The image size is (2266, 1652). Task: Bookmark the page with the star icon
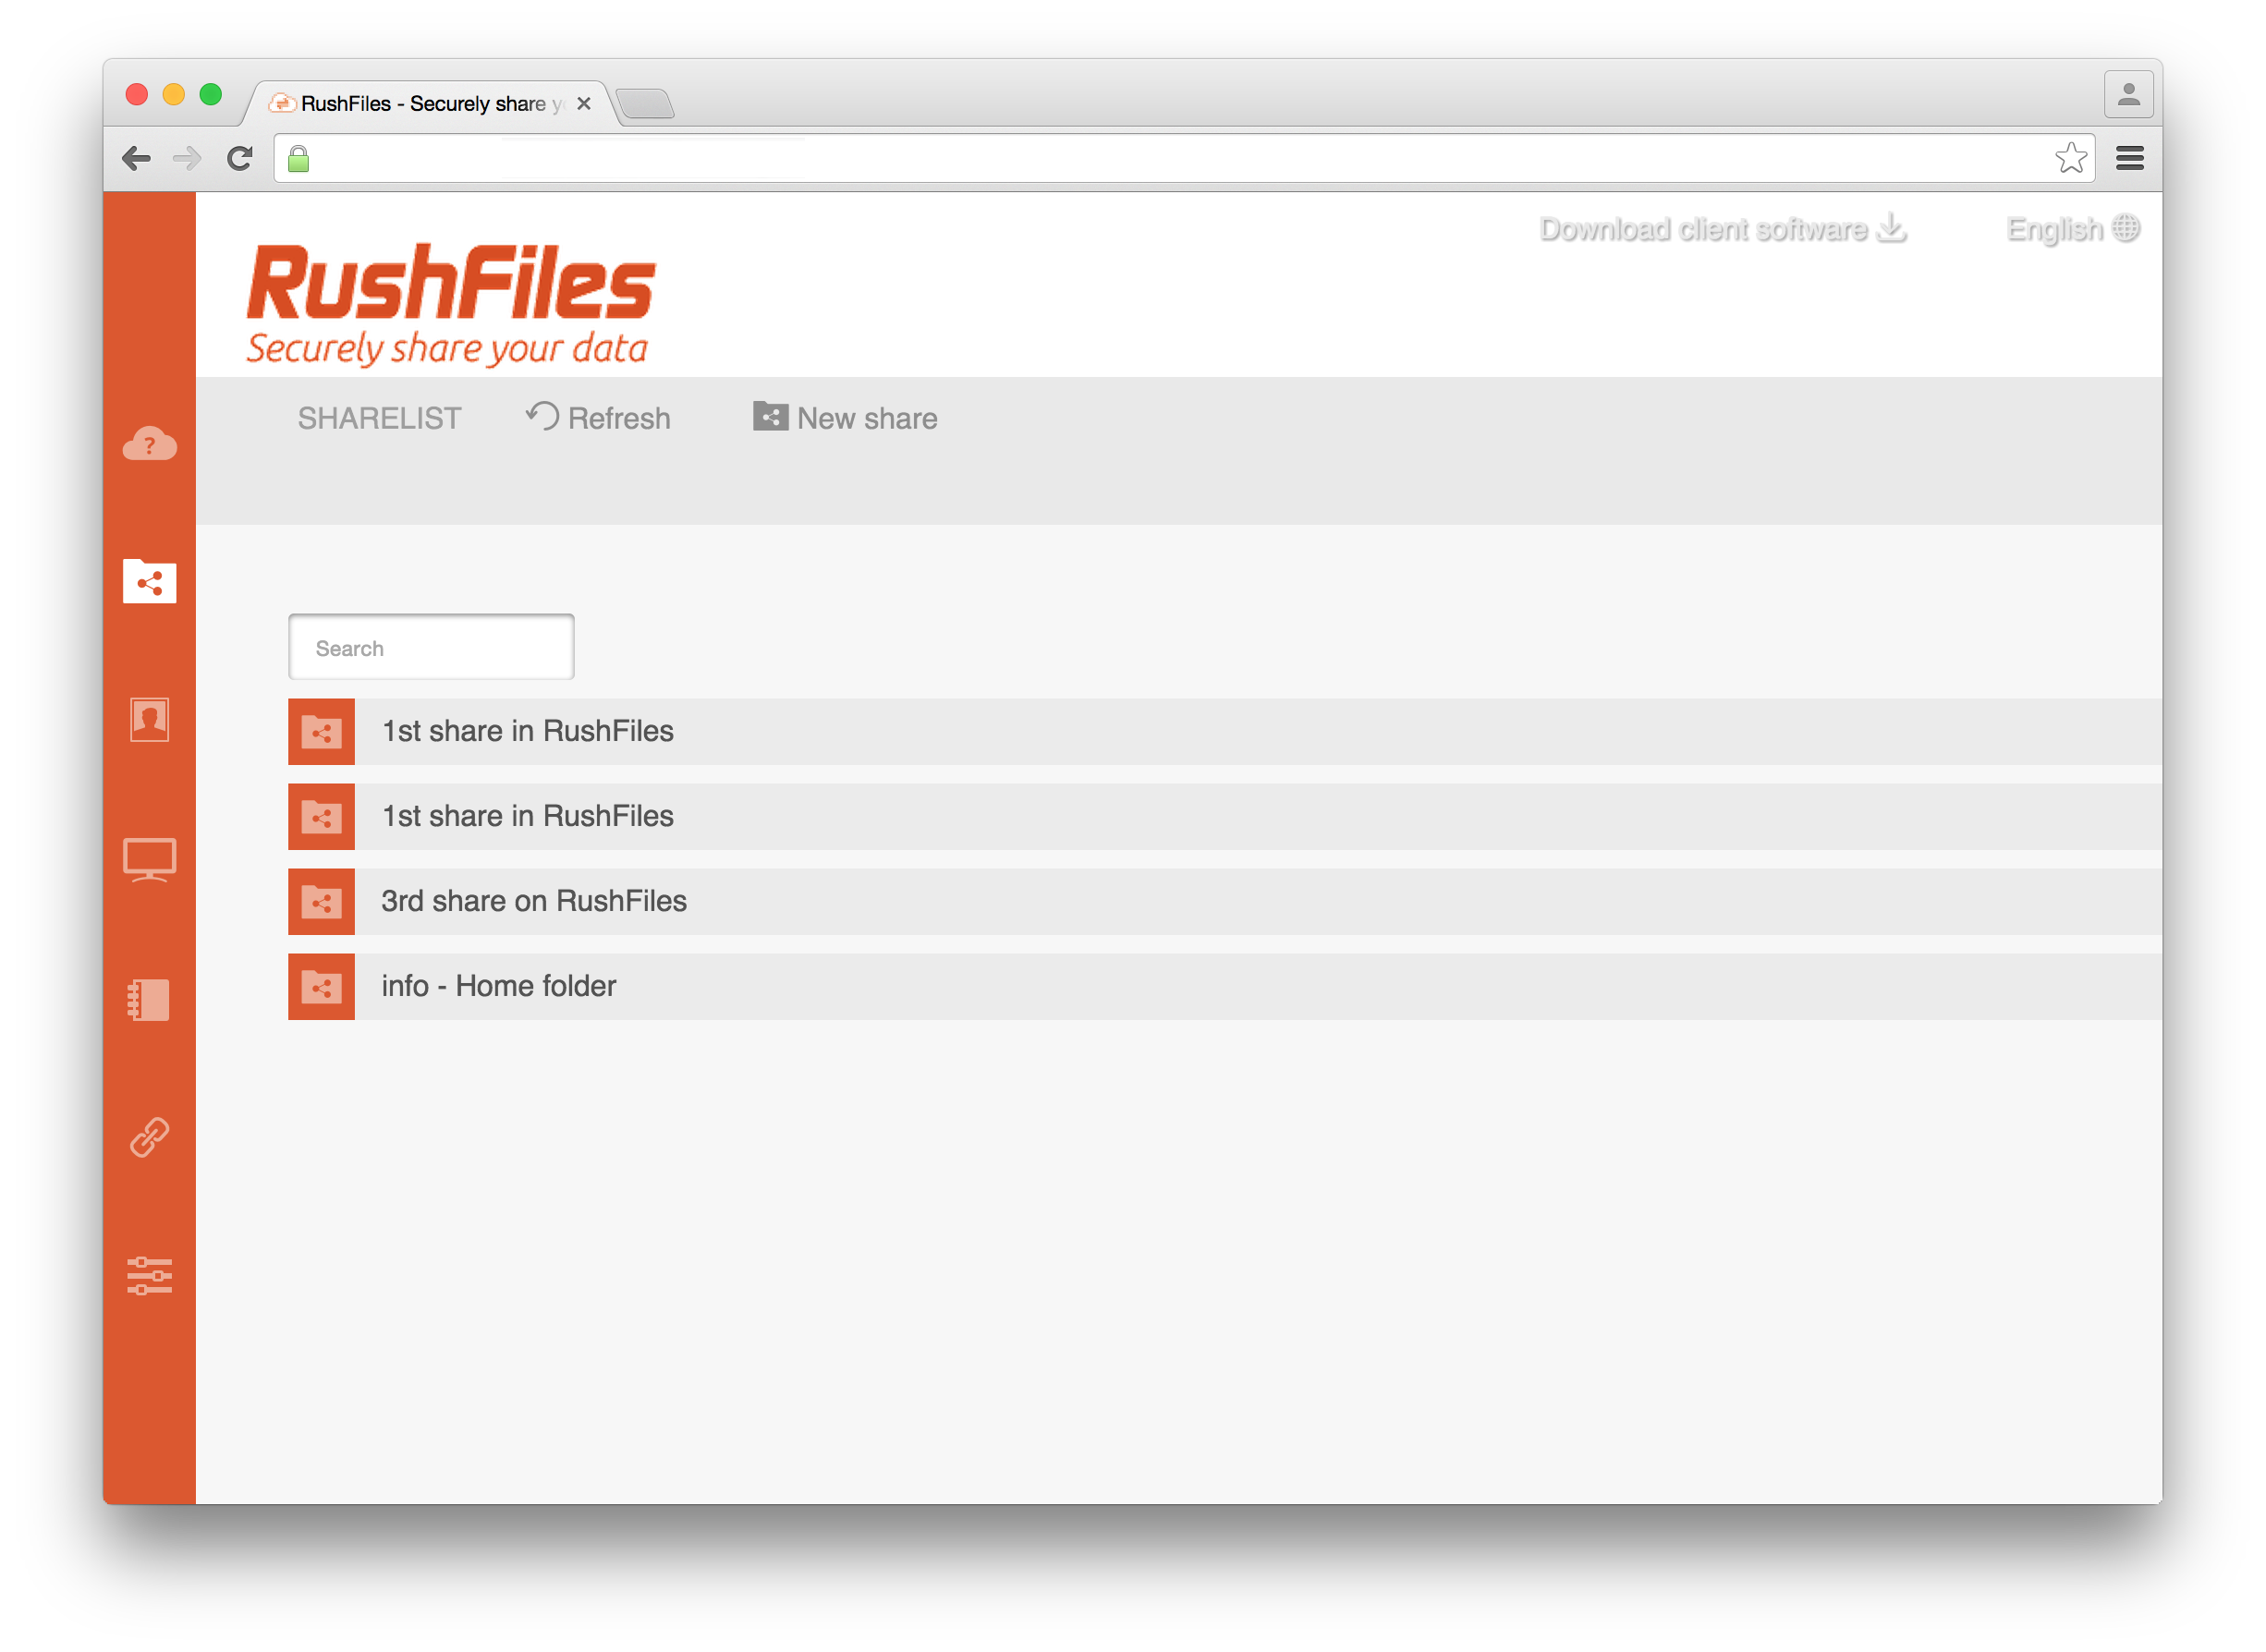(x=2071, y=158)
